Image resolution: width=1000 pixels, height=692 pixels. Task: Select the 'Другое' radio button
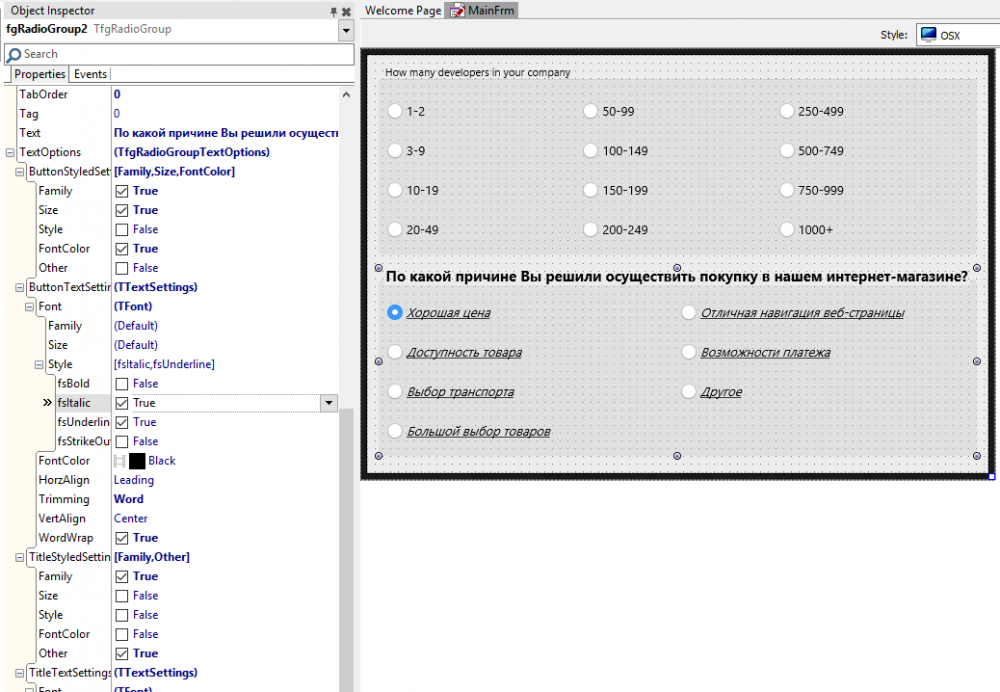688,391
